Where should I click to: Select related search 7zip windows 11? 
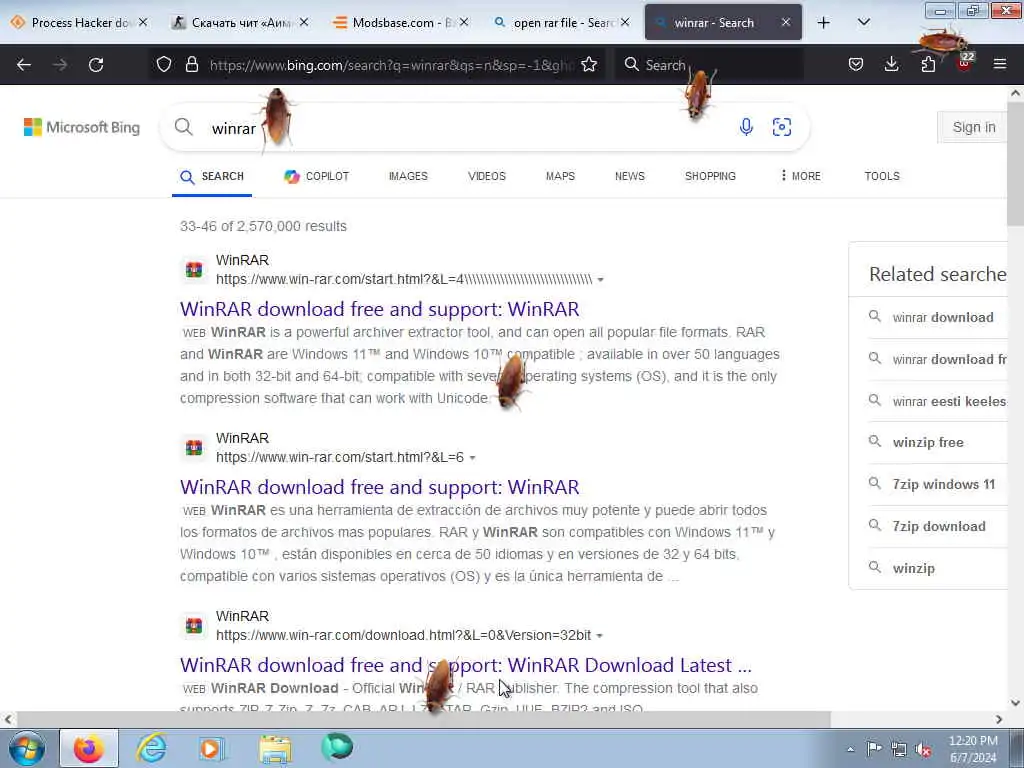[943, 485]
